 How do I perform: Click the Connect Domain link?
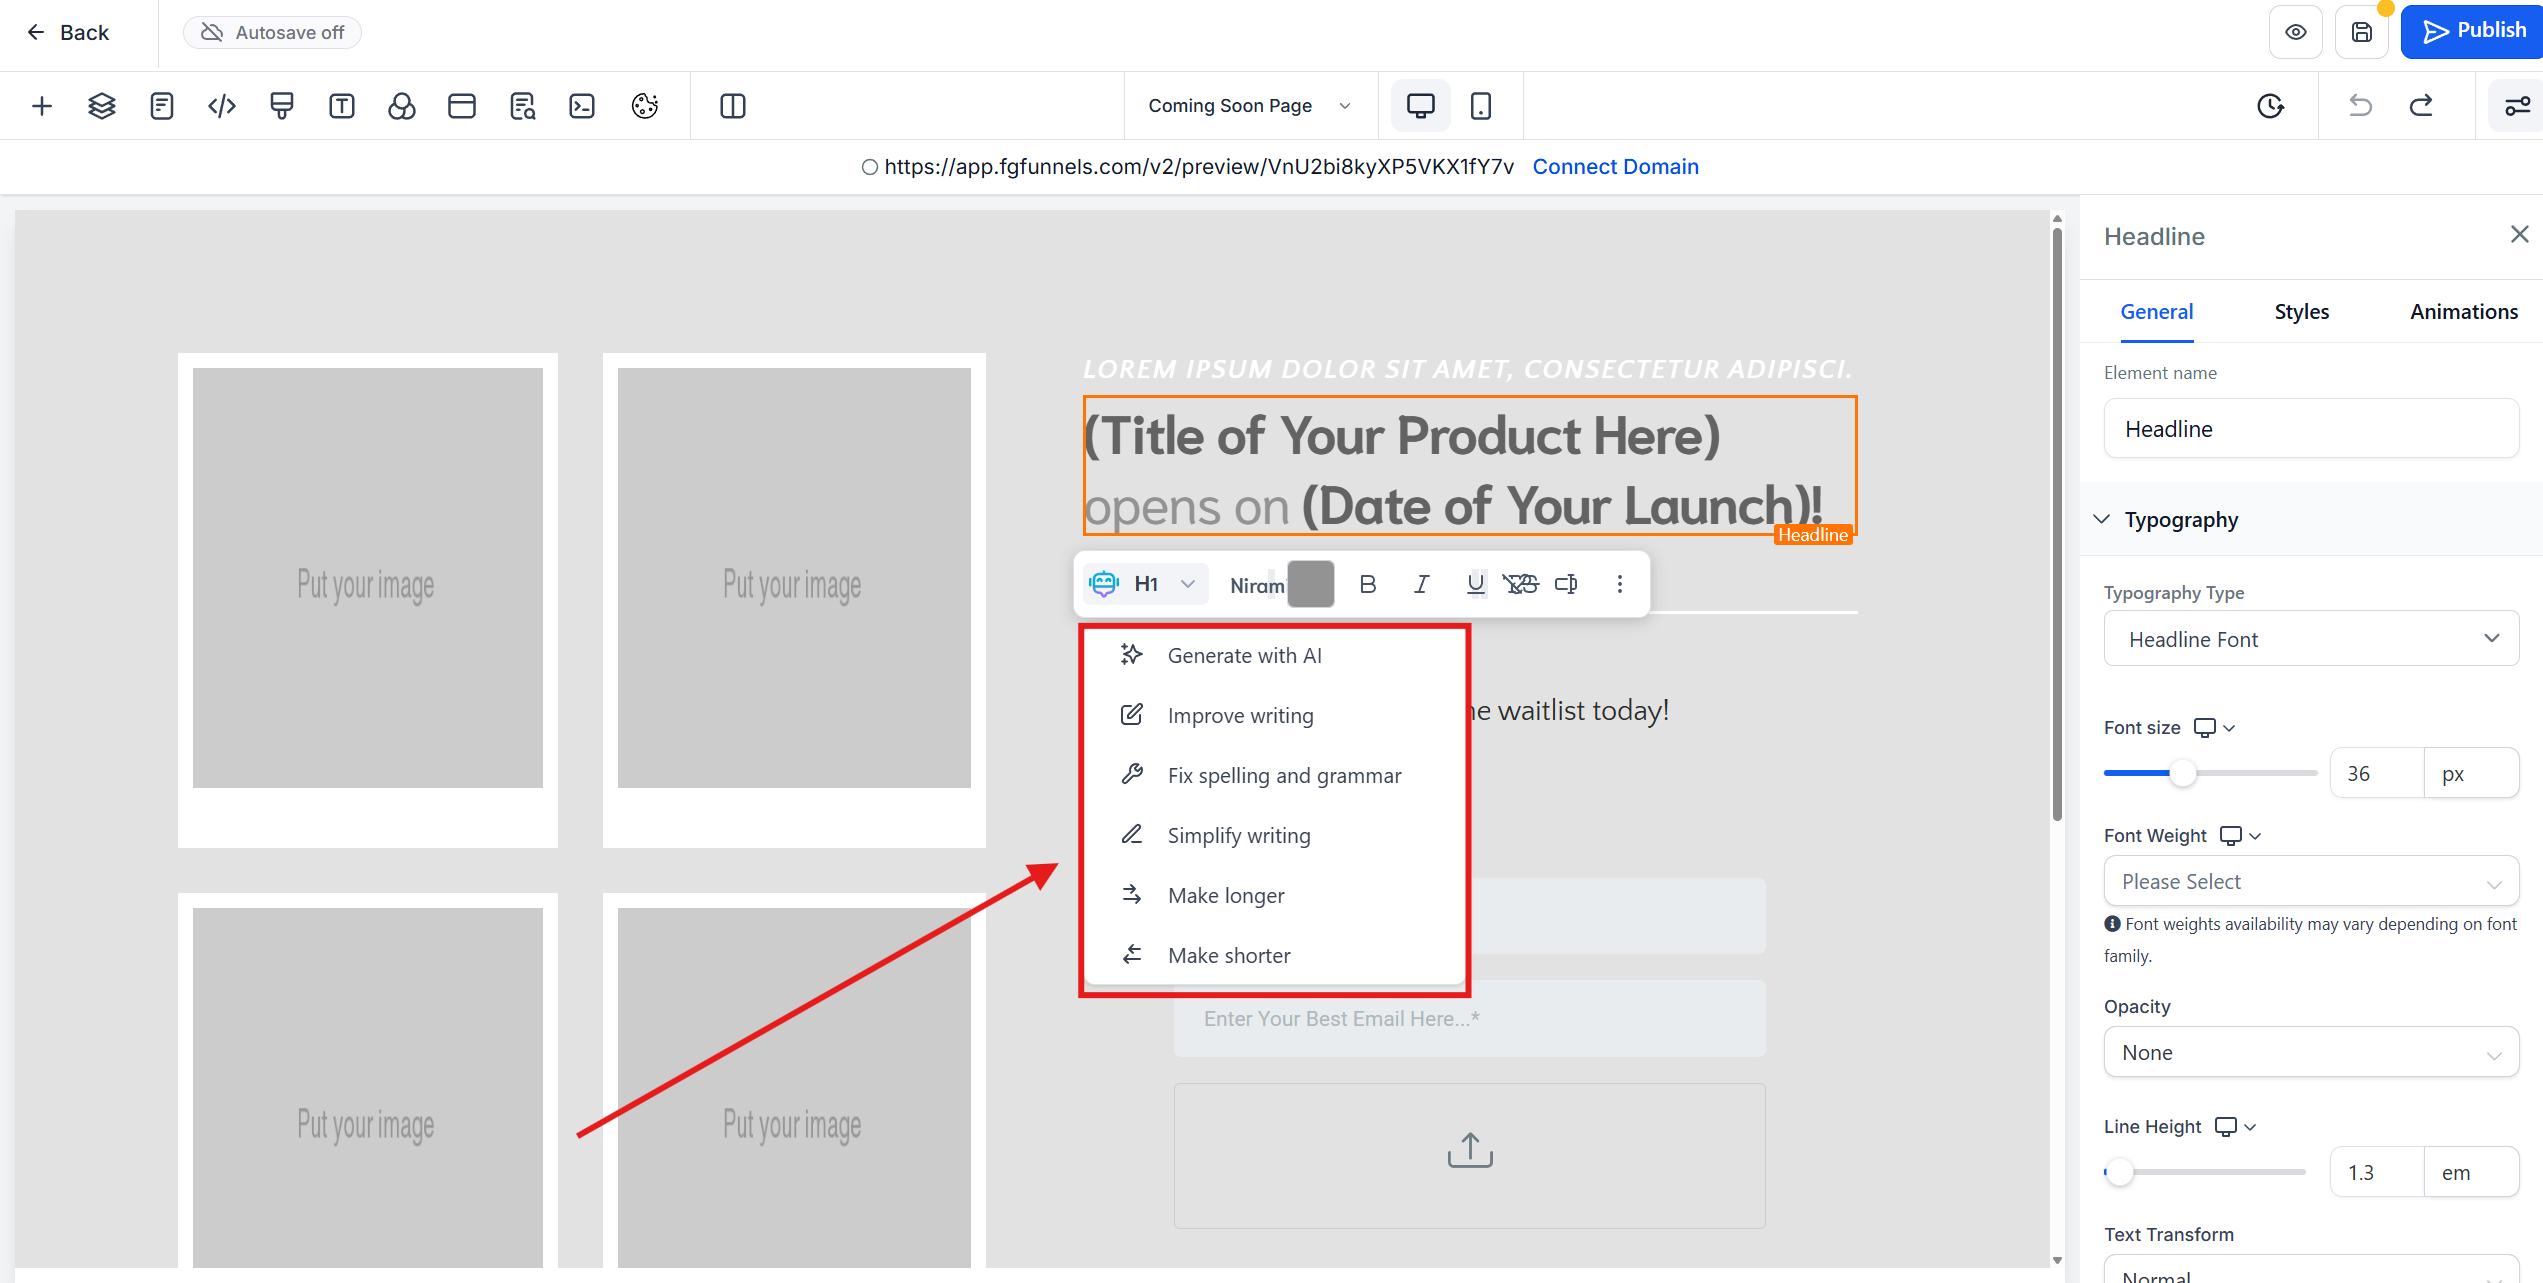coord(1615,167)
